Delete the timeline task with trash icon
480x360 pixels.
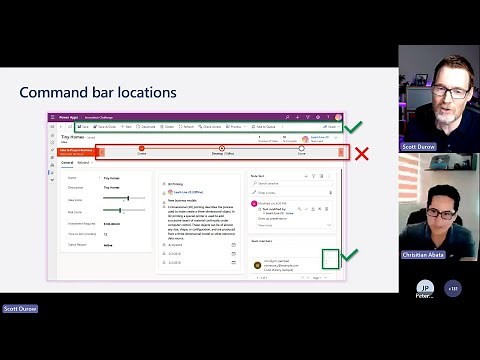[327, 209]
